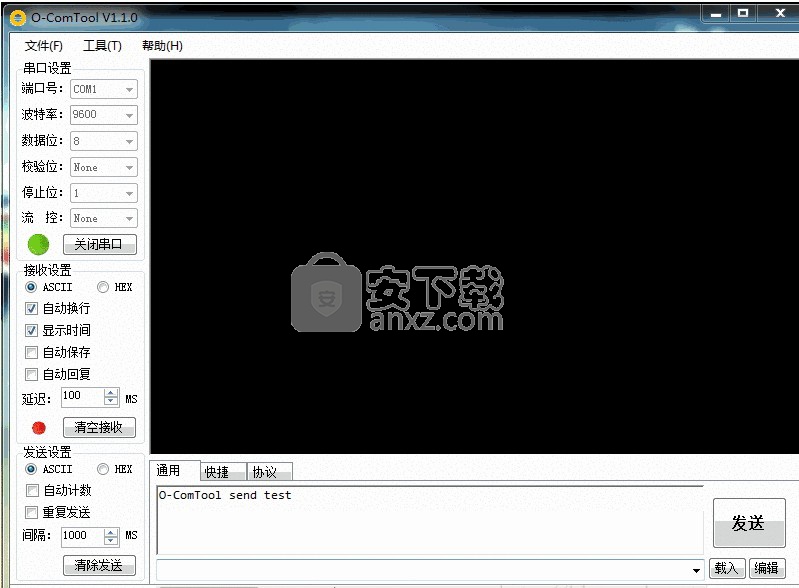Image resolution: width=799 pixels, height=588 pixels.
Task: Open the 文件(F) menu
Action: 43,46
